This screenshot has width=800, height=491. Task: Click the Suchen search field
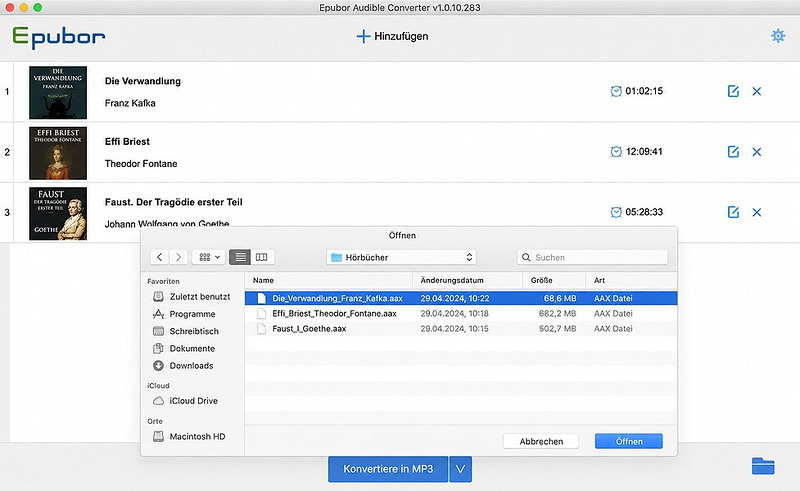[x=592, y=257]
